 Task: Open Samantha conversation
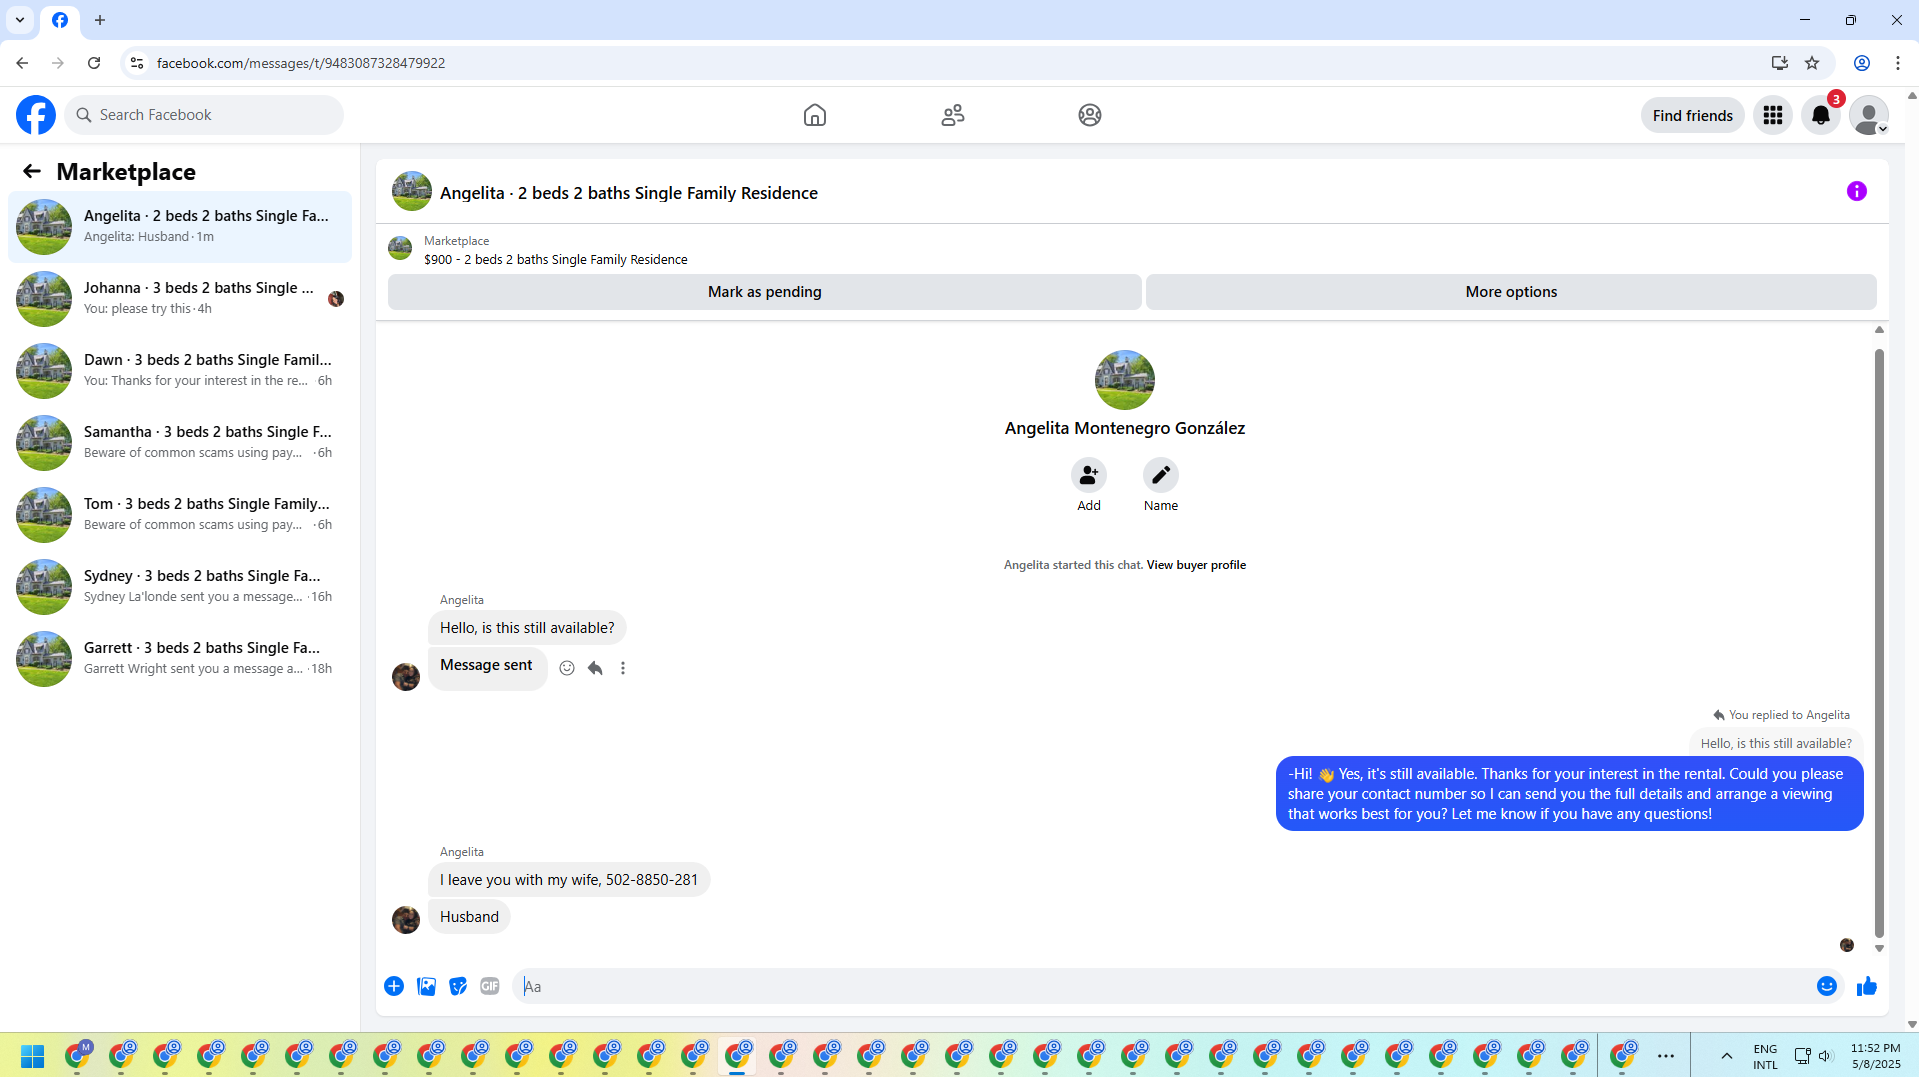click(180, 442)
